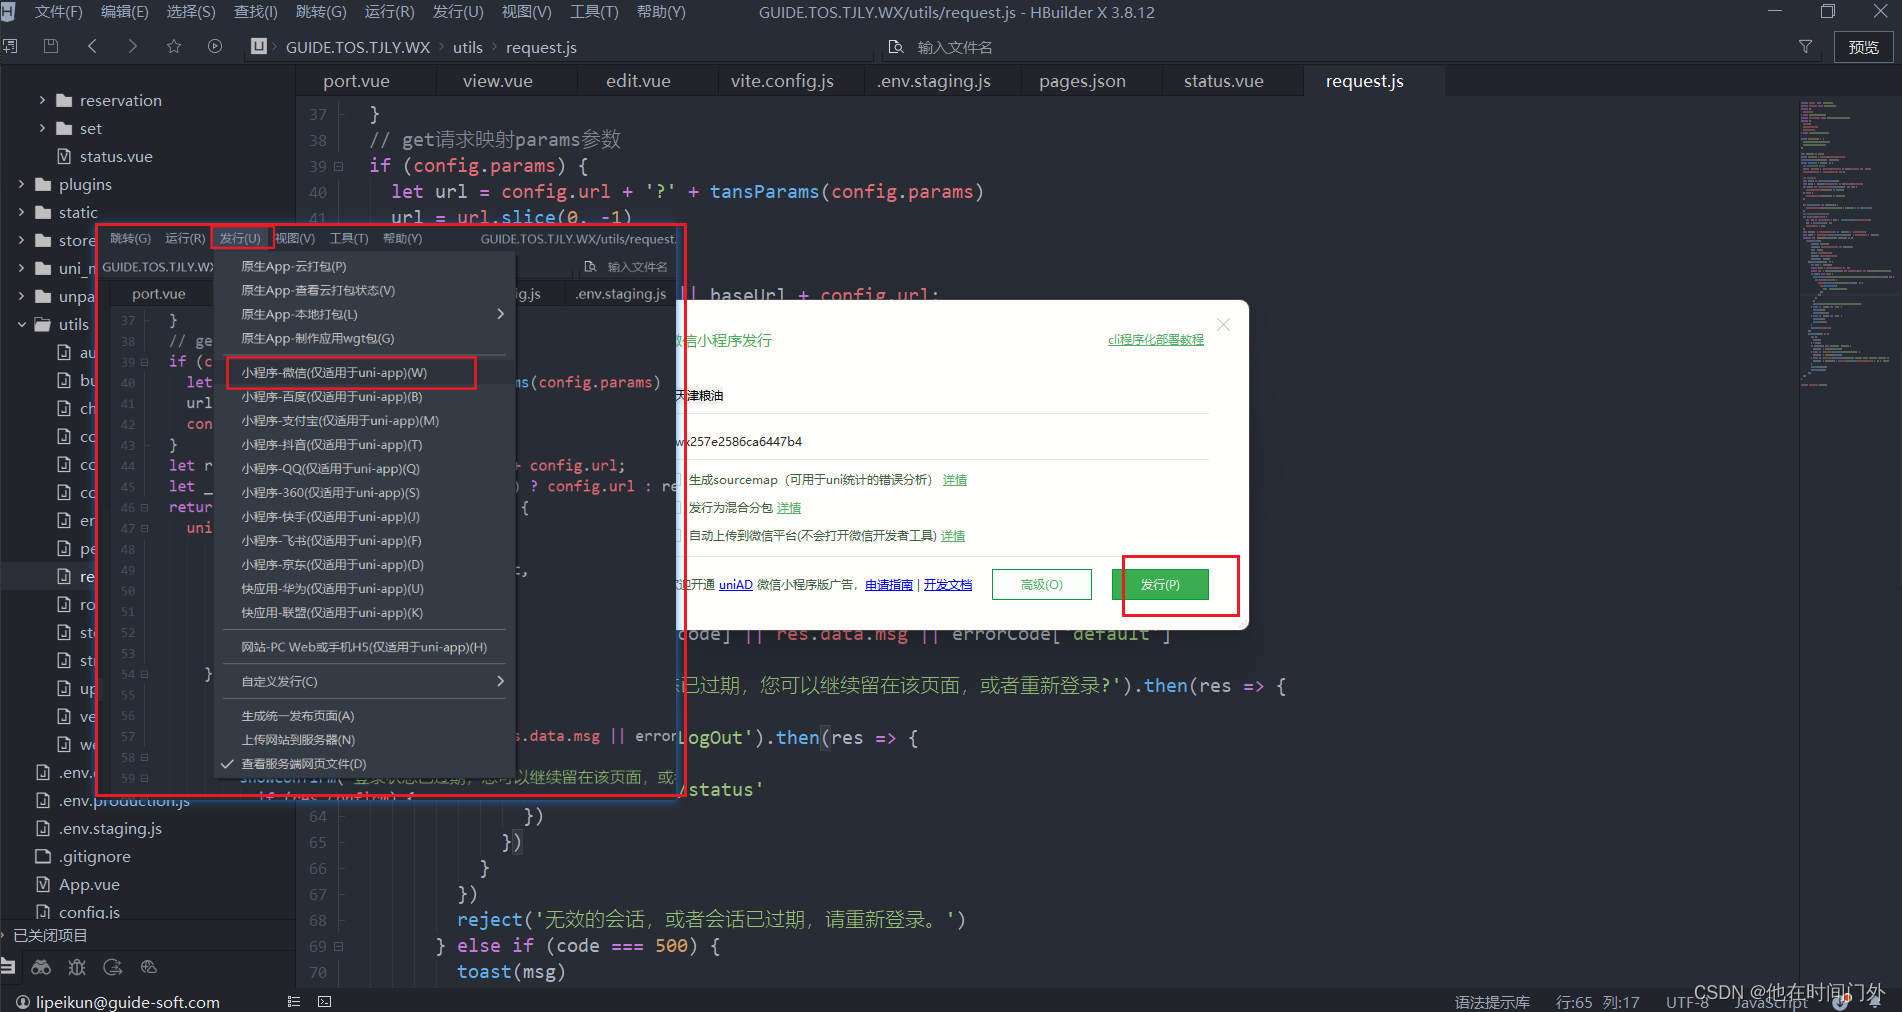
Task: Open the 原生App-本地打包(L) submenu arrow
Action: click(500, 314)
